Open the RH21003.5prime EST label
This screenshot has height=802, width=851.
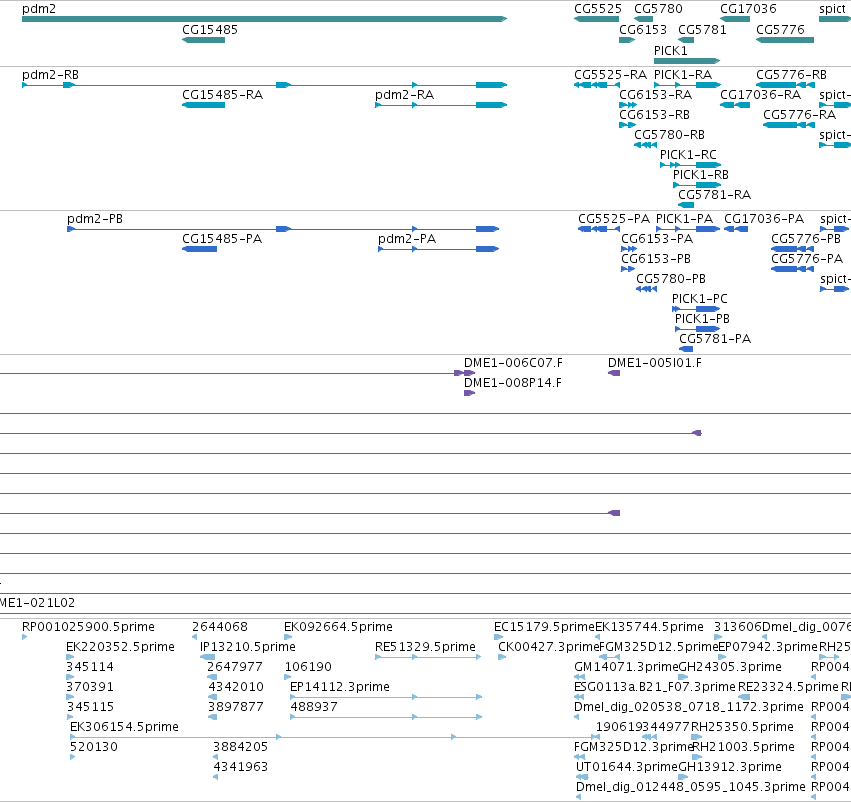tap(744, 747)
